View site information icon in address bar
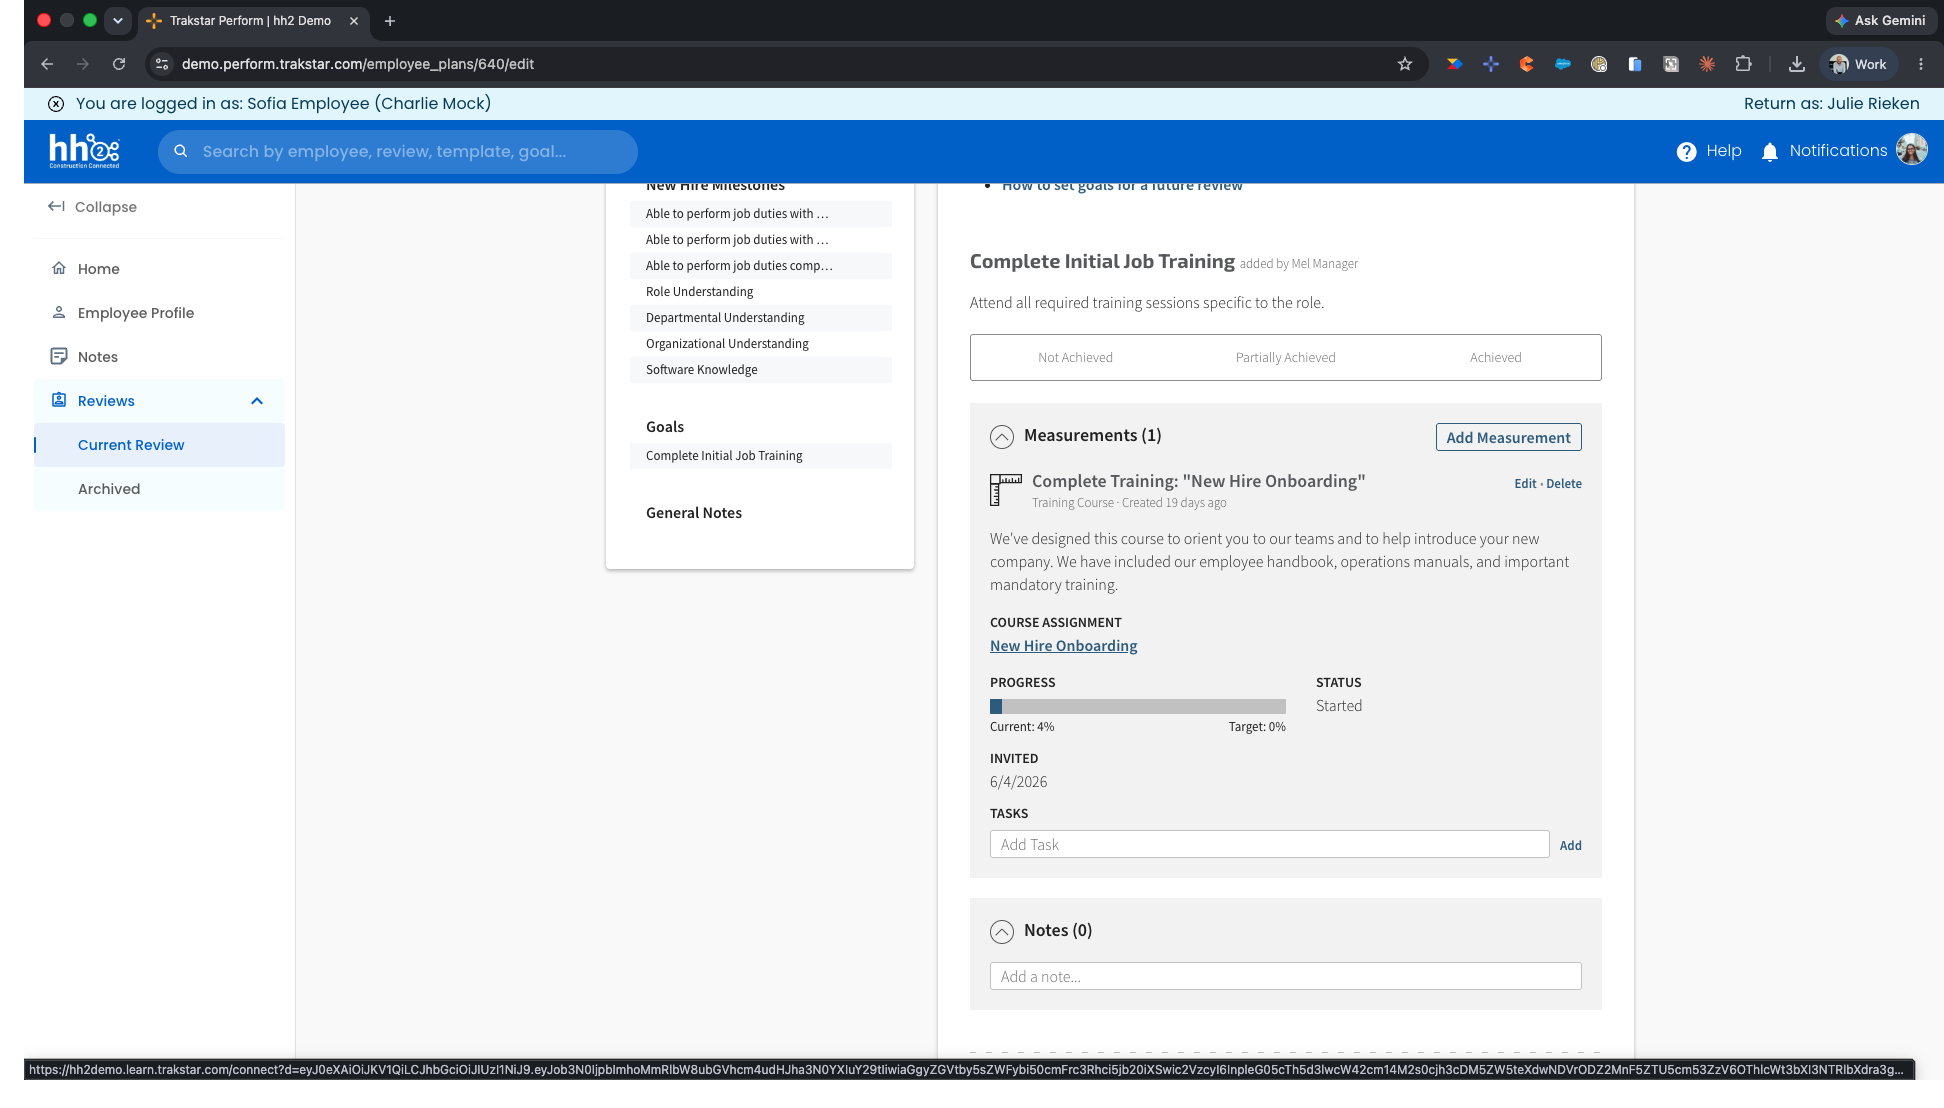Image resolution: width=1944 pixels, height=1108 pixels. [x=162, y=64]
